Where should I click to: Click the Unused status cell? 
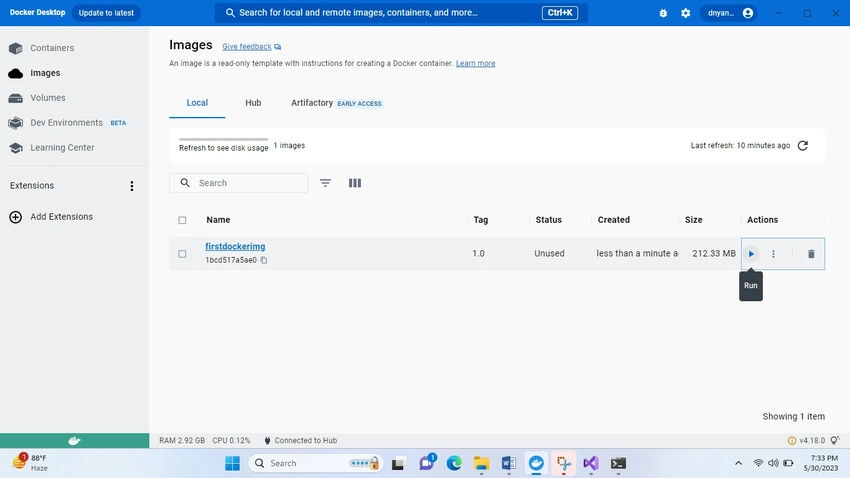coord(549,254)
